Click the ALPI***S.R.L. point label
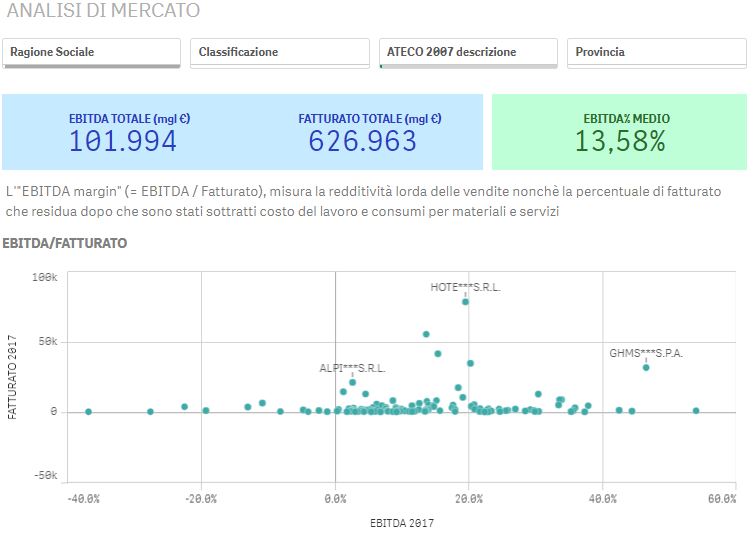This screenshot has height=536, width=753. (352, 368)
